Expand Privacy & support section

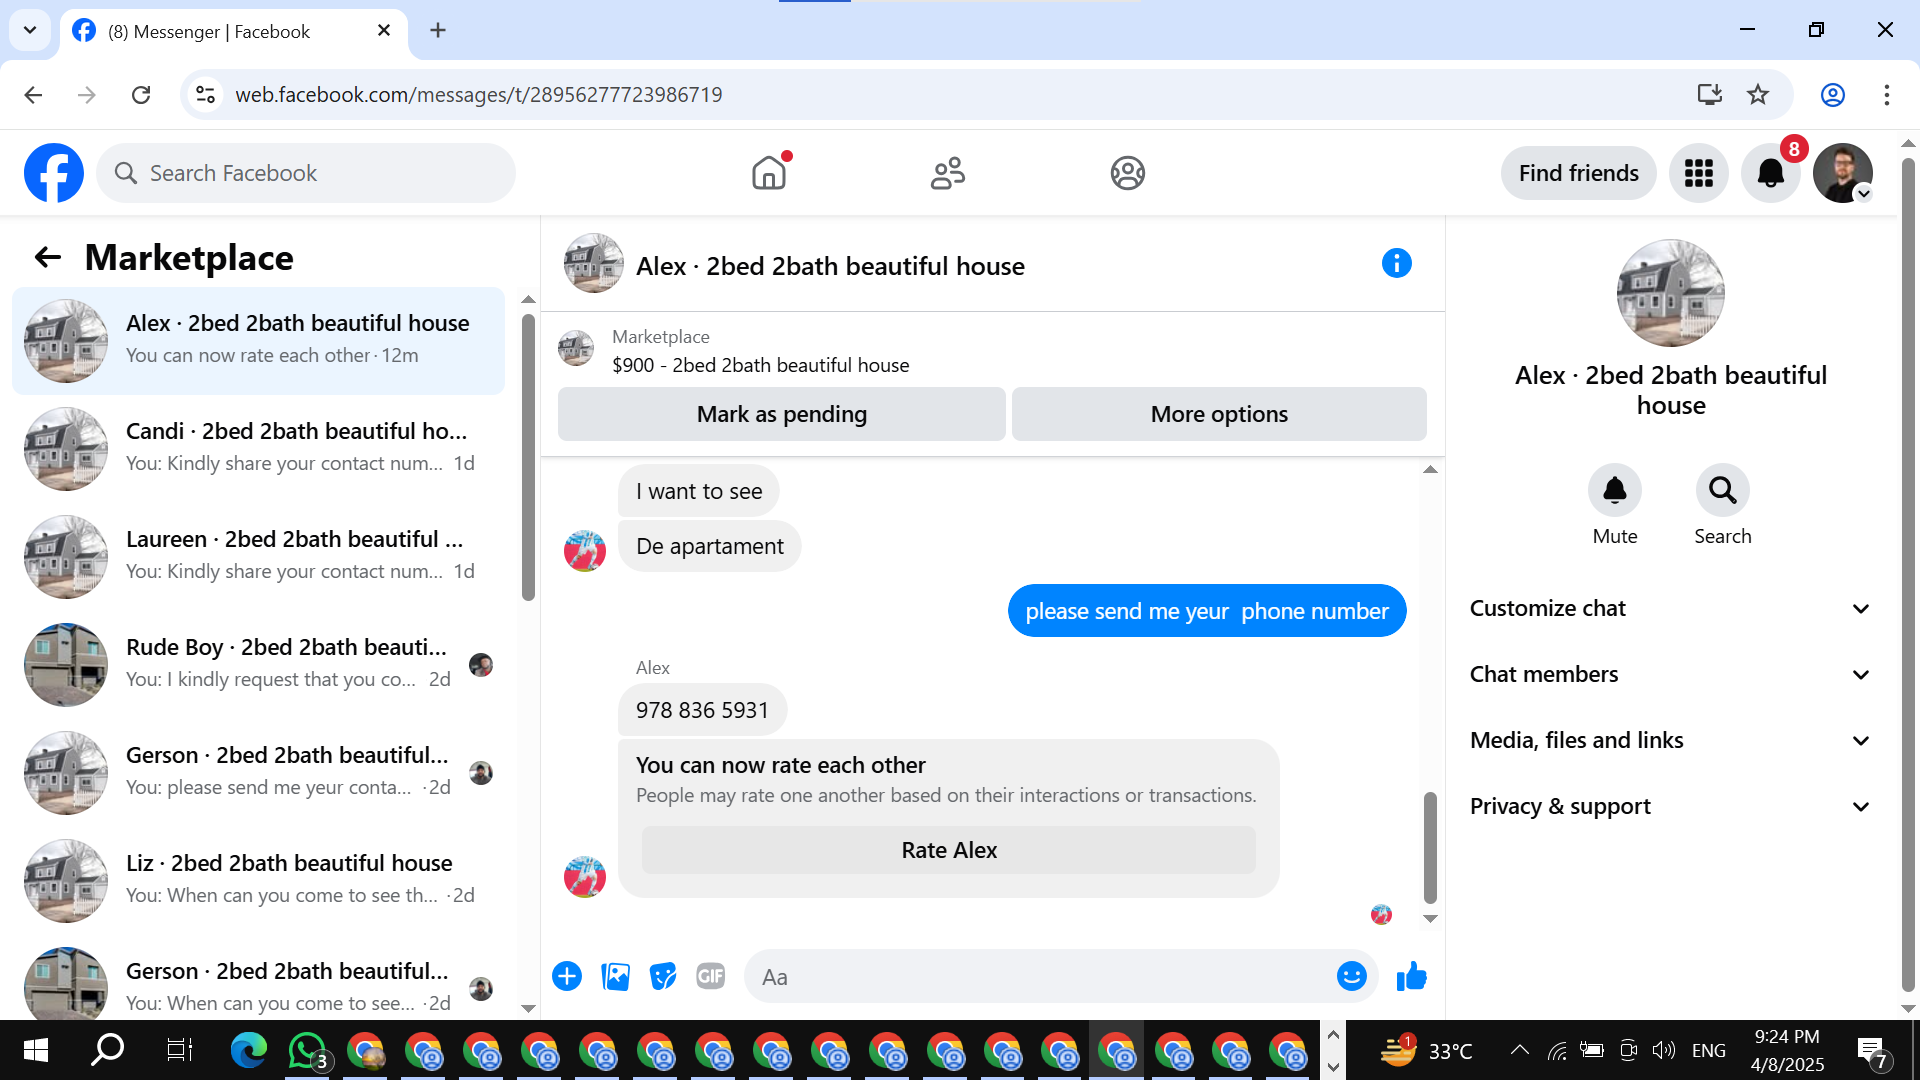coord(1669,806)
